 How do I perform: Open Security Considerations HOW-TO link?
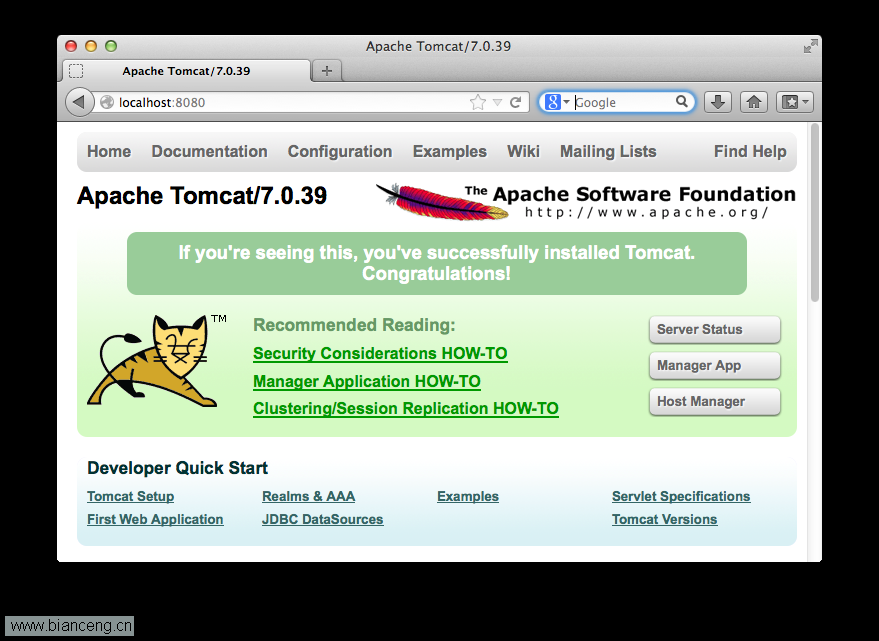pos(380,353)
